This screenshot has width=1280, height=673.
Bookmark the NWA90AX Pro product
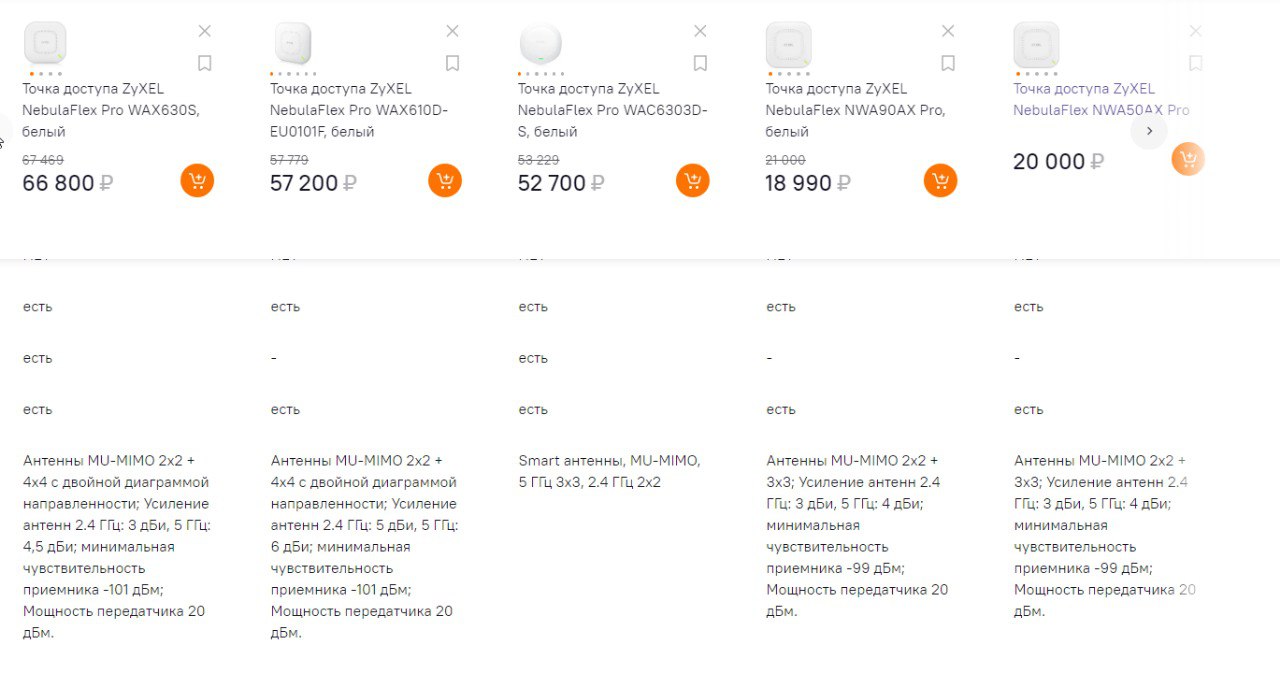(948, 64)
